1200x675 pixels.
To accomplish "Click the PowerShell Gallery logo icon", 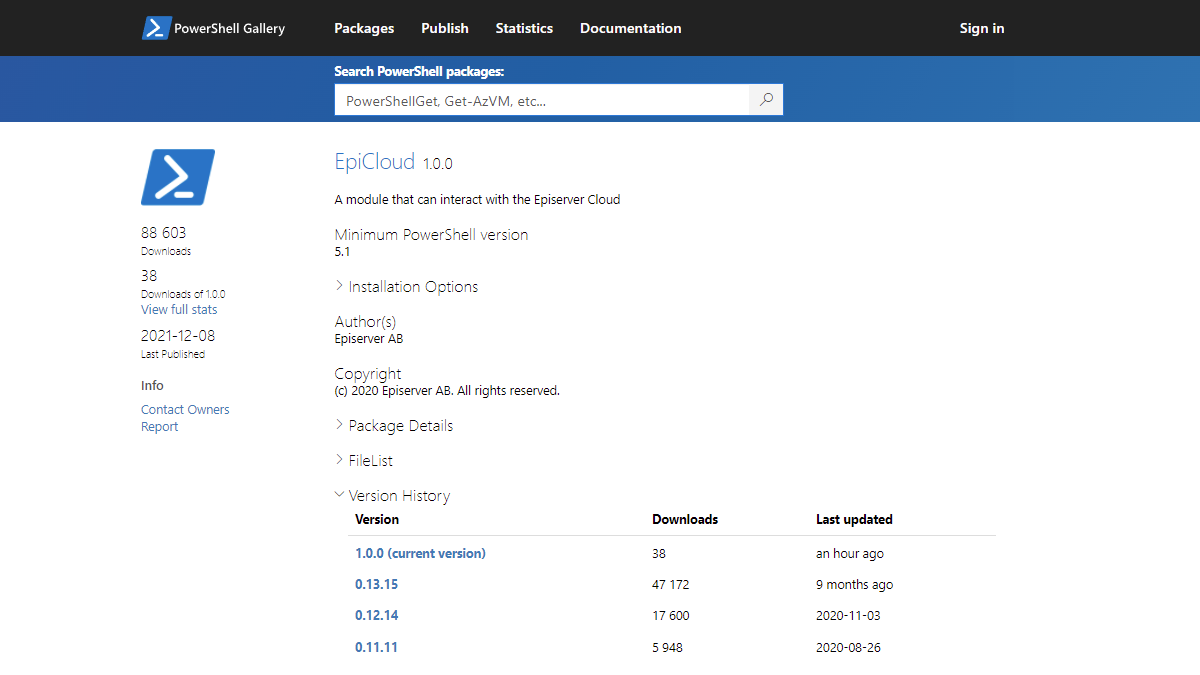I will tap(156, 28).
